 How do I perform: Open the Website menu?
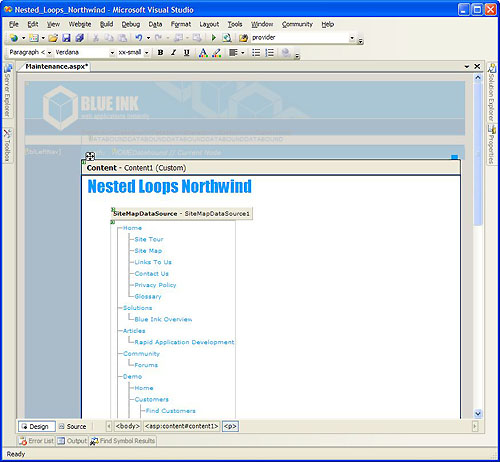pyautogui.click(x=80, y=24)
